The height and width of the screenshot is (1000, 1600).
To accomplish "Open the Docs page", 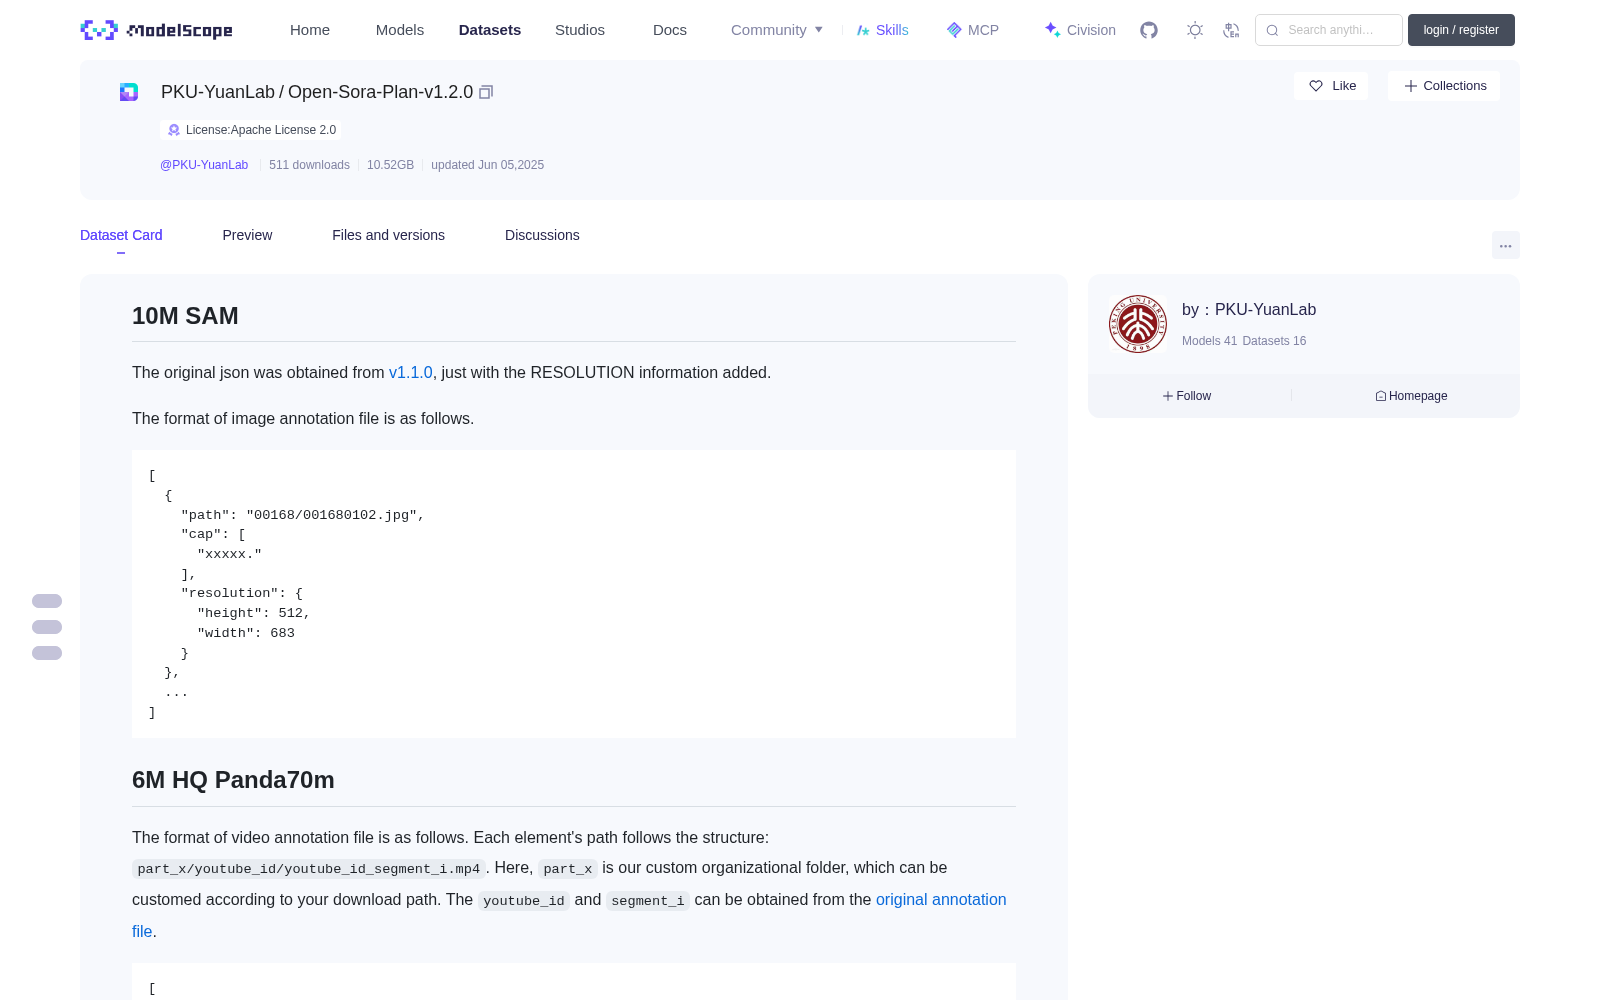I will coord(670,30).
